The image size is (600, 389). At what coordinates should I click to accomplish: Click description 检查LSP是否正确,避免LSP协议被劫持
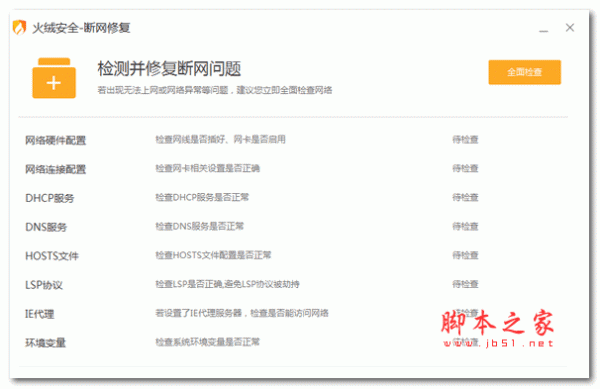(x=227, y=284)
